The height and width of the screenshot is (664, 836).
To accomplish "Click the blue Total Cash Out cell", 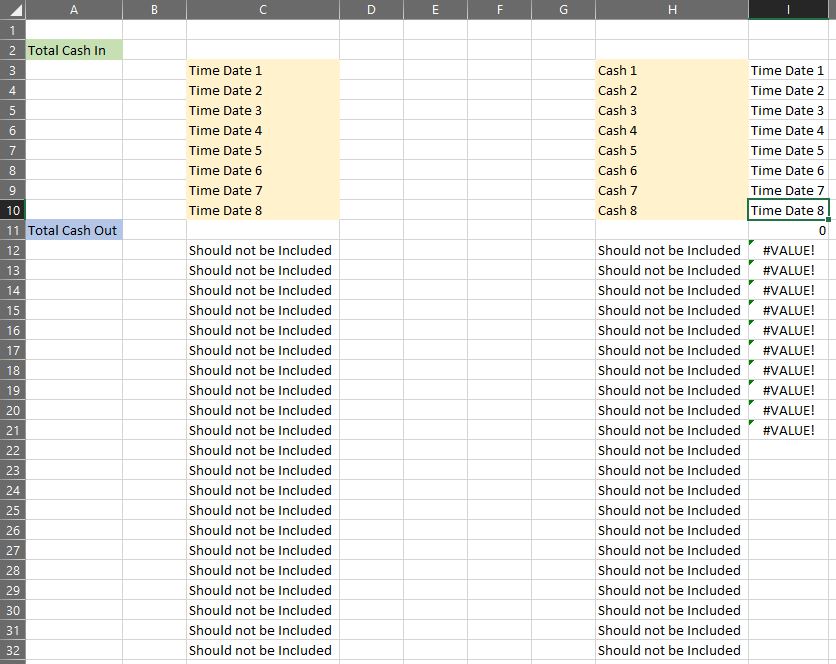I will (x=74, y=230).
